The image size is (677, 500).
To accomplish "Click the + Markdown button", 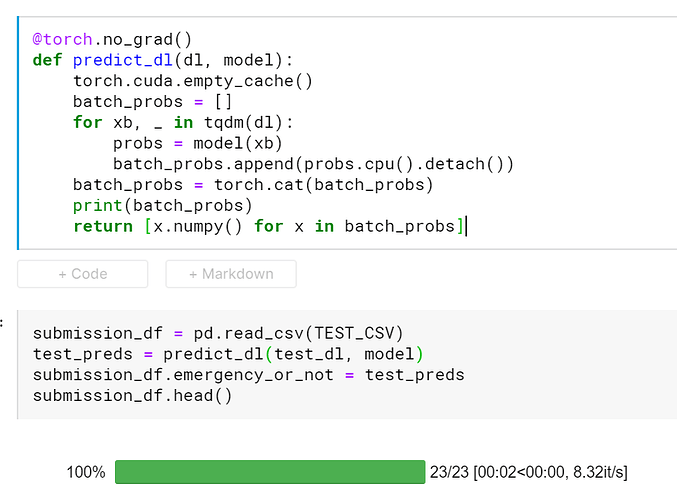I will click(x=231, y=274).
